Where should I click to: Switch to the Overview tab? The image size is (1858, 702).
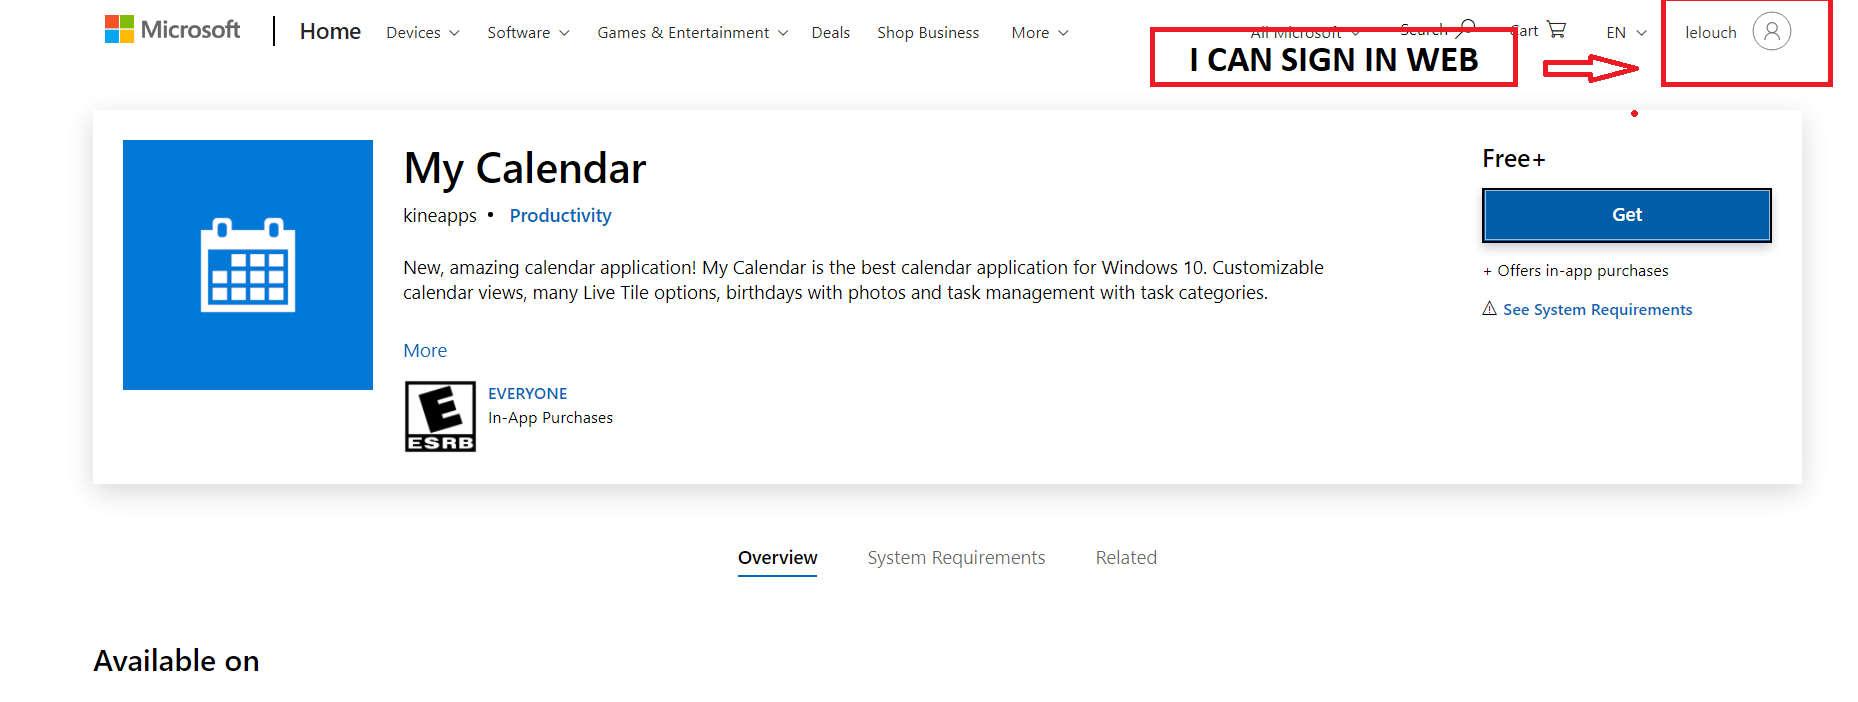click(x=777, y=558)
